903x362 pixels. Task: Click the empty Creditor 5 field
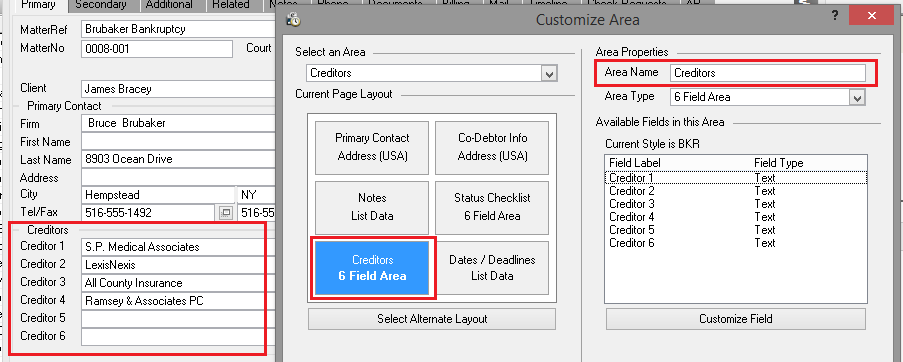click(x=179, y=319)
